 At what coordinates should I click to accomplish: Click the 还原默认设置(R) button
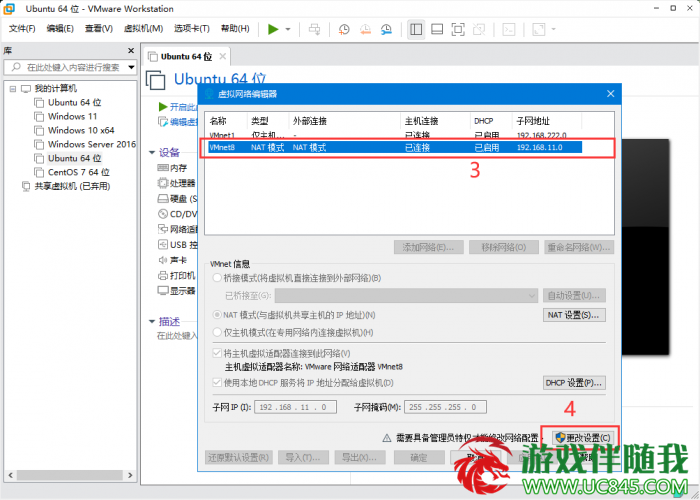239,457
